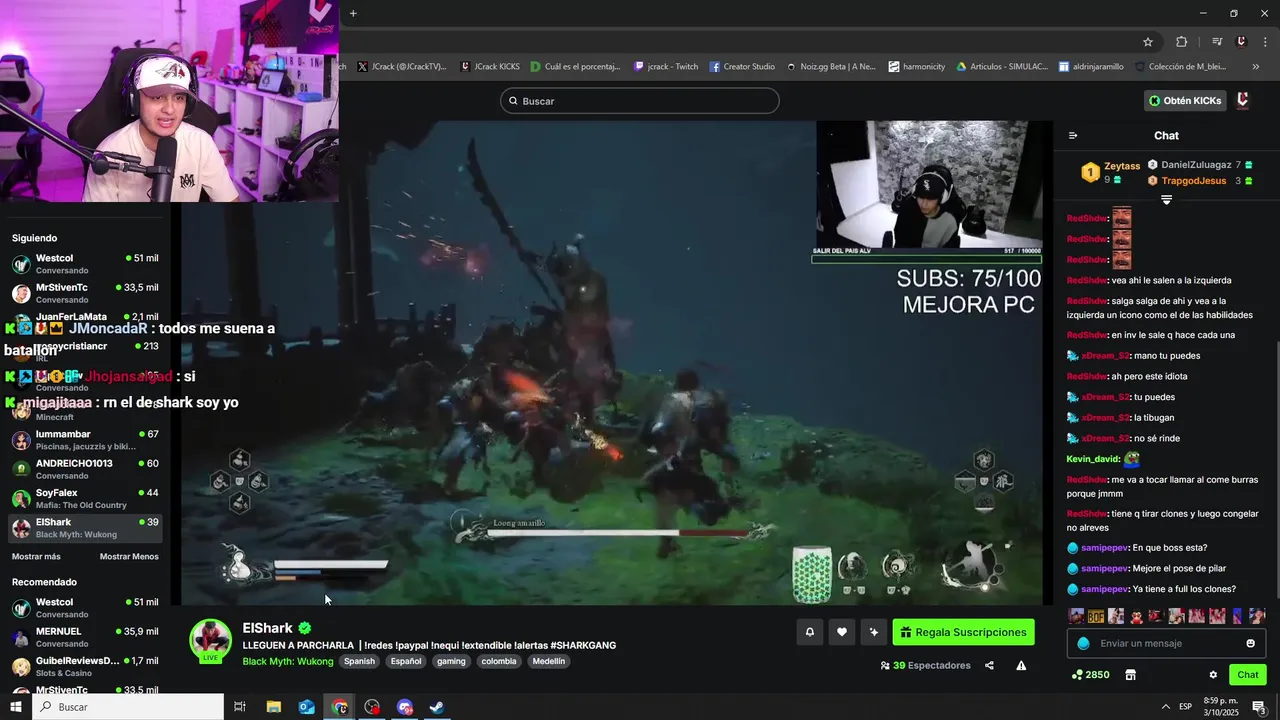Image resolution: width=1280 pixels, height=720 pixels.
Task: Open File Explorer from taskbar
Action: point(273,707)
